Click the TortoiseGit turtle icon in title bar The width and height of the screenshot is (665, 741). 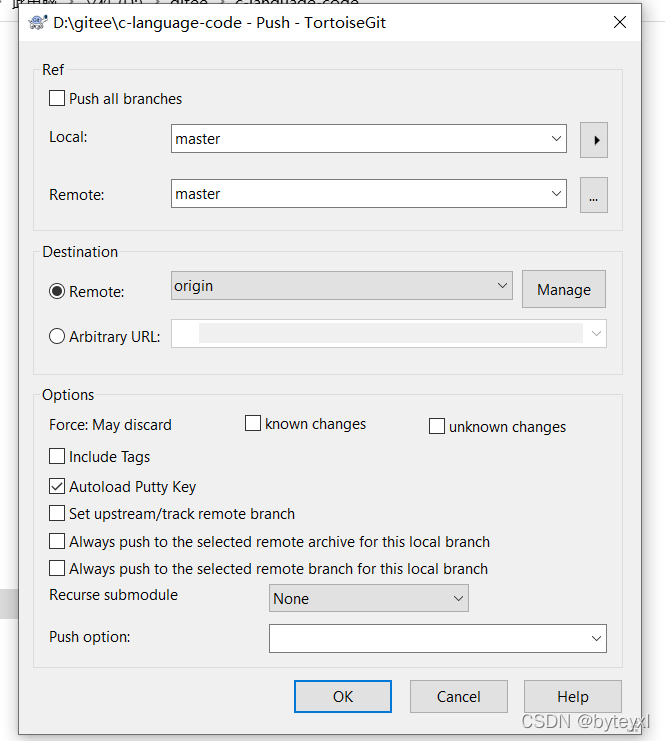coord(38,22)
